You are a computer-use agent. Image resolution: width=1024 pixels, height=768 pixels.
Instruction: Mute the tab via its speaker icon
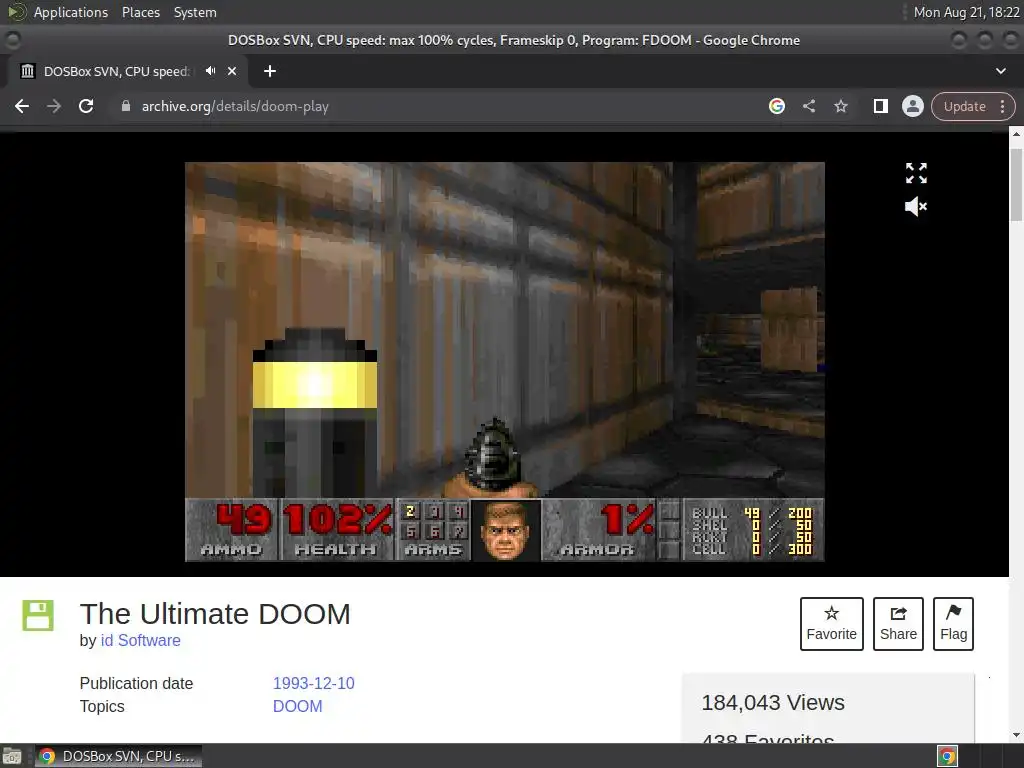210,71
